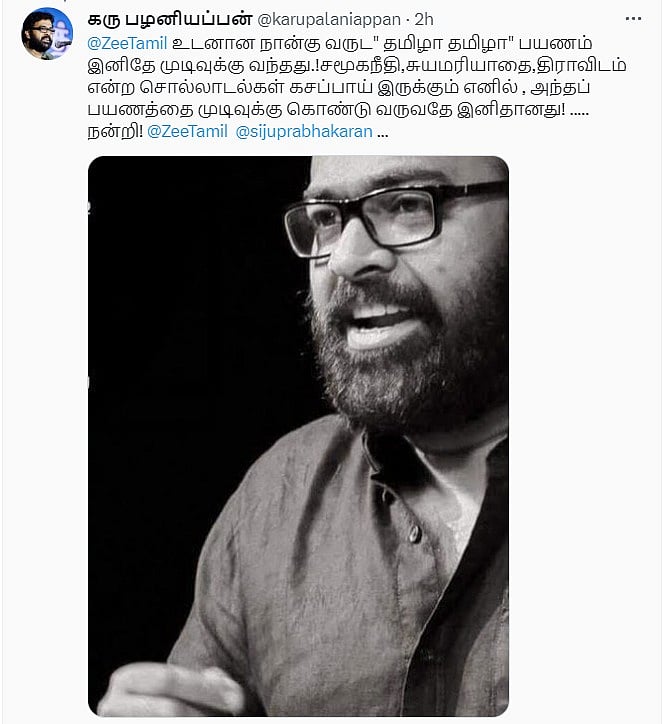Image resolution: width=664 pixels, height=724 pixels.
Task: Open the three-dot more options menu
Action: pos(633,19)
